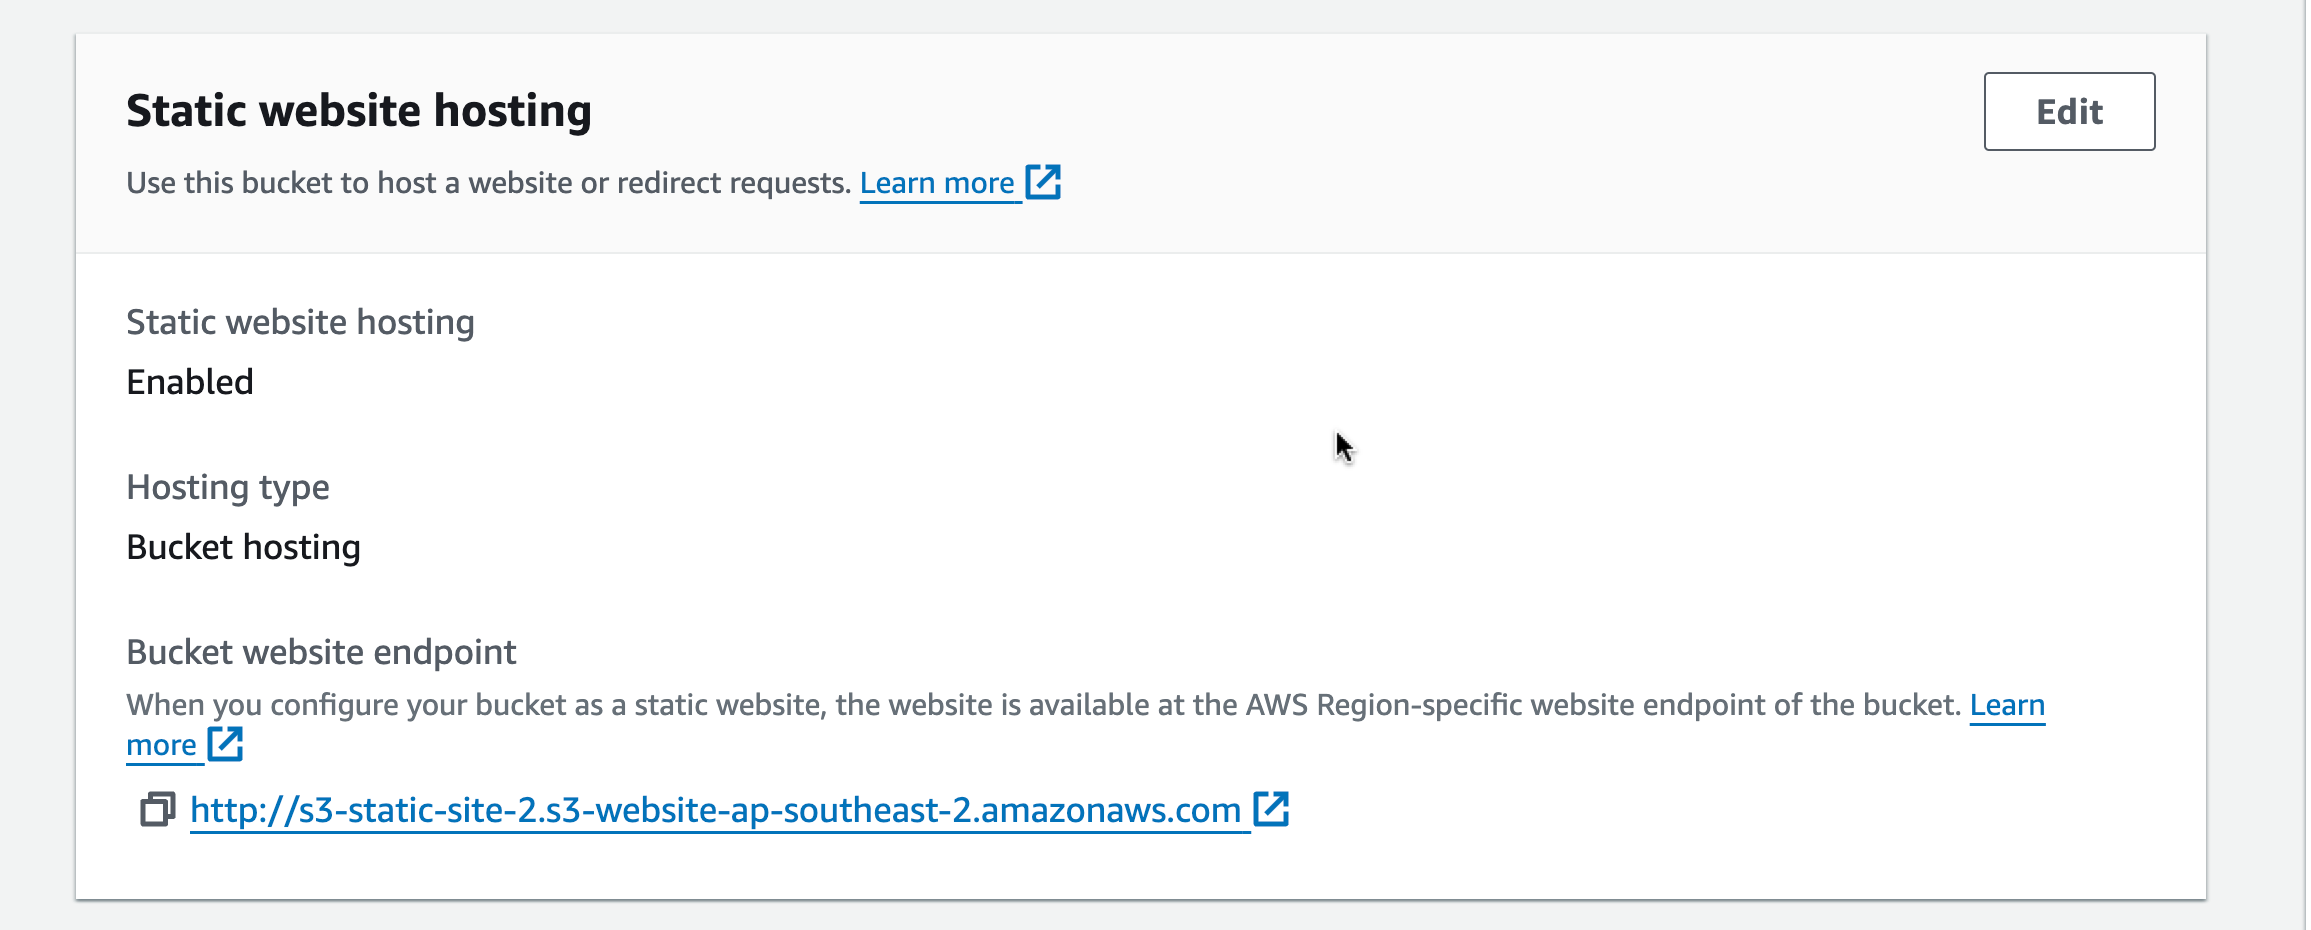2311x930 pixels.
Task: Activate the copy-to-clipboard icon for the endpoint
Action: click(157, 810)
